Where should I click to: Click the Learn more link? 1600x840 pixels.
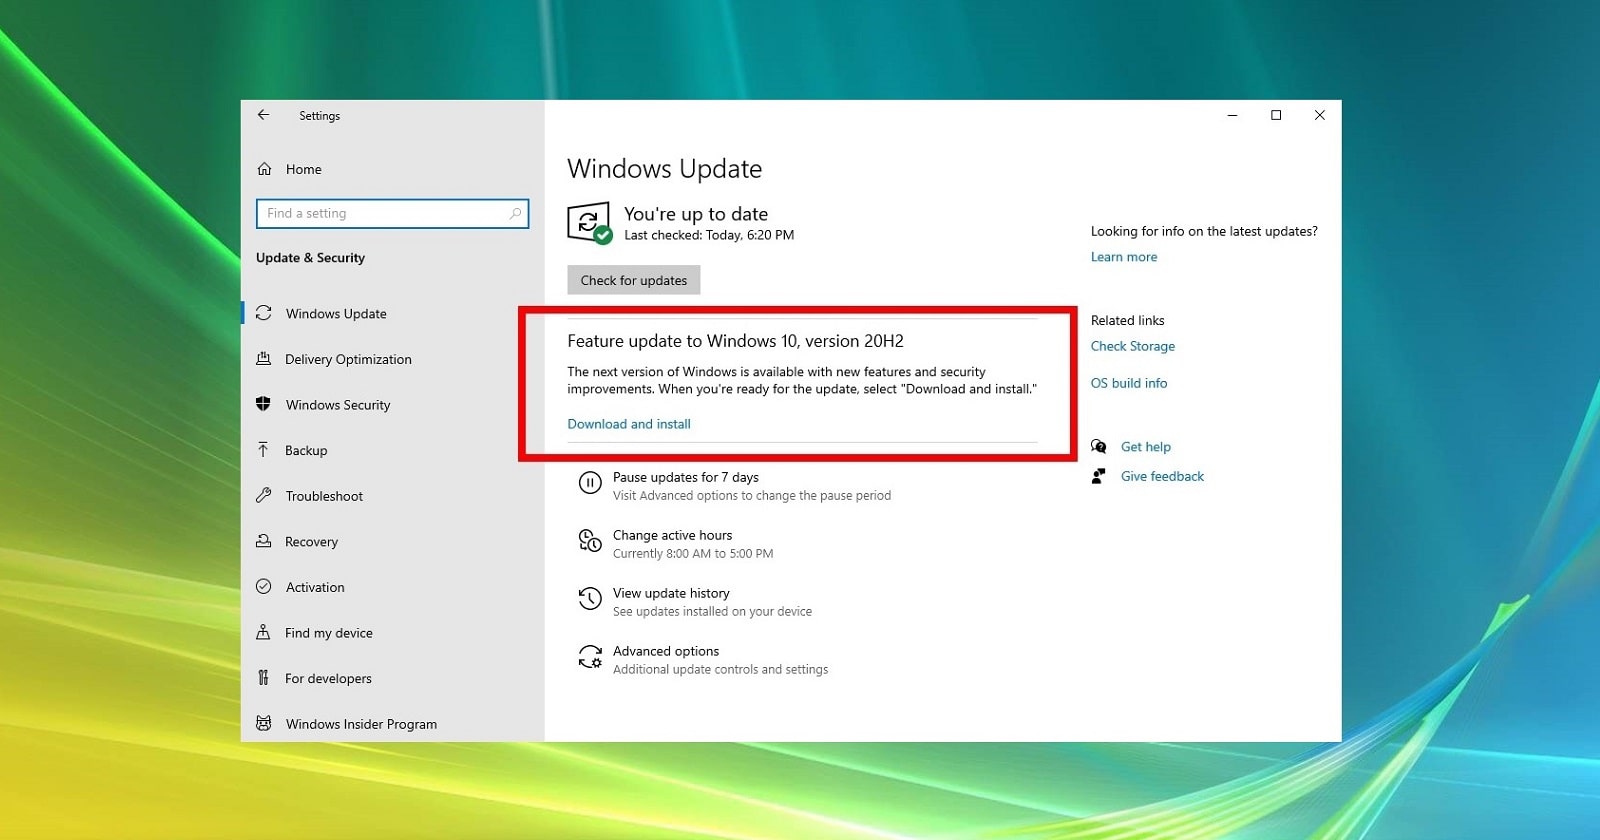tap(1124, 257)
